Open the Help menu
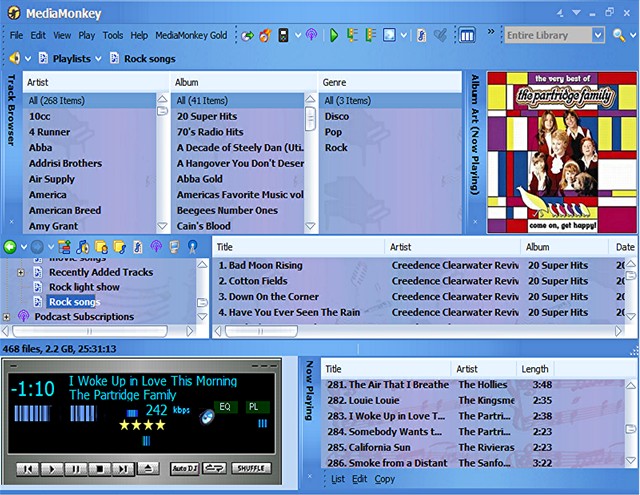The width and height of the screenshot is (640, 495). click(139, 36)
